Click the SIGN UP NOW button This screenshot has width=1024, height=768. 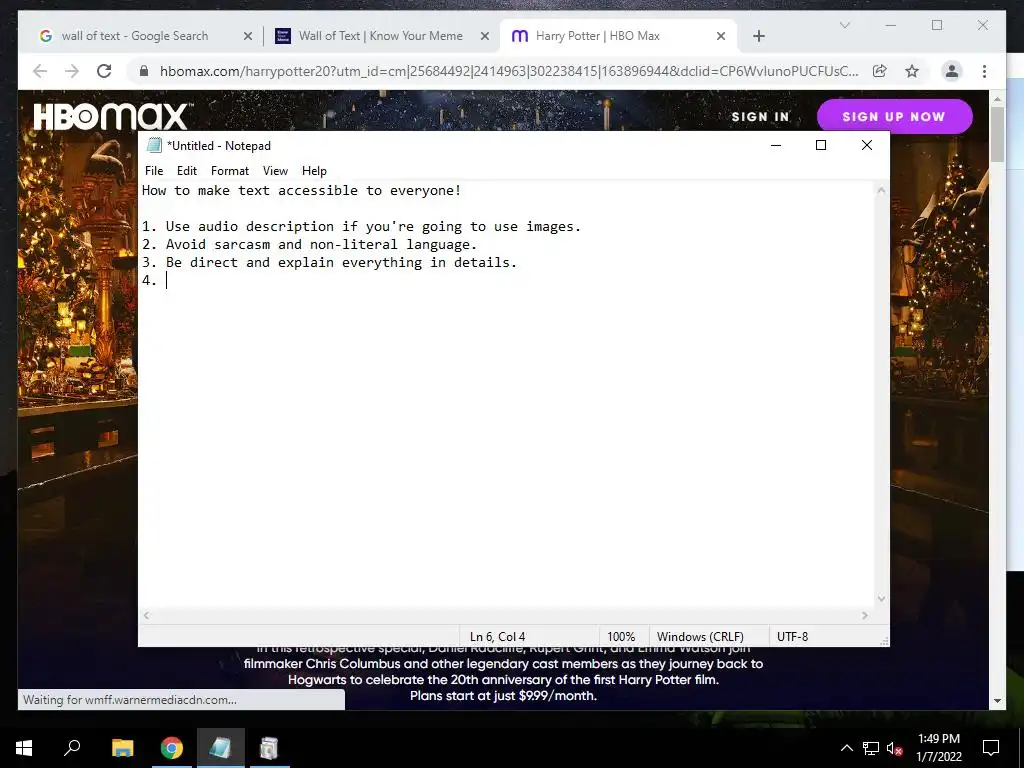pyautogui.click(x=894, y=116)
